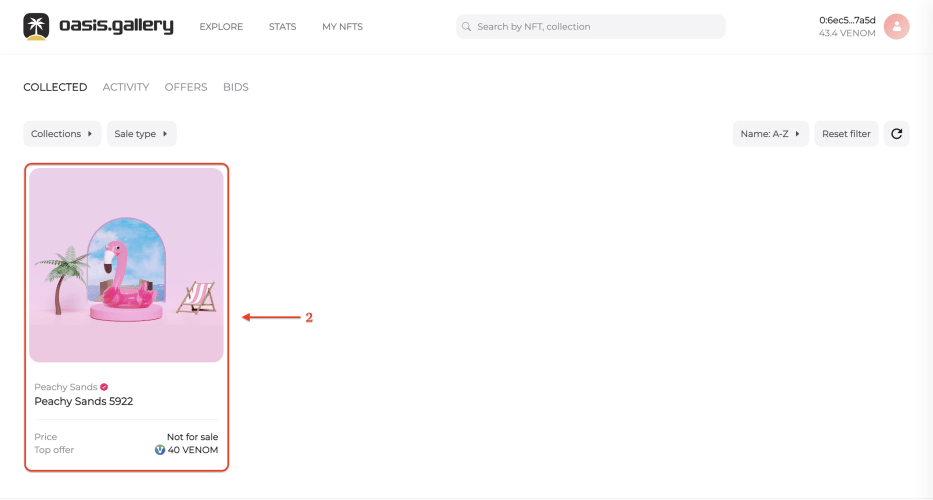
Task: Click wallet address 0:6ec5...7a5d
Action: 847,20
